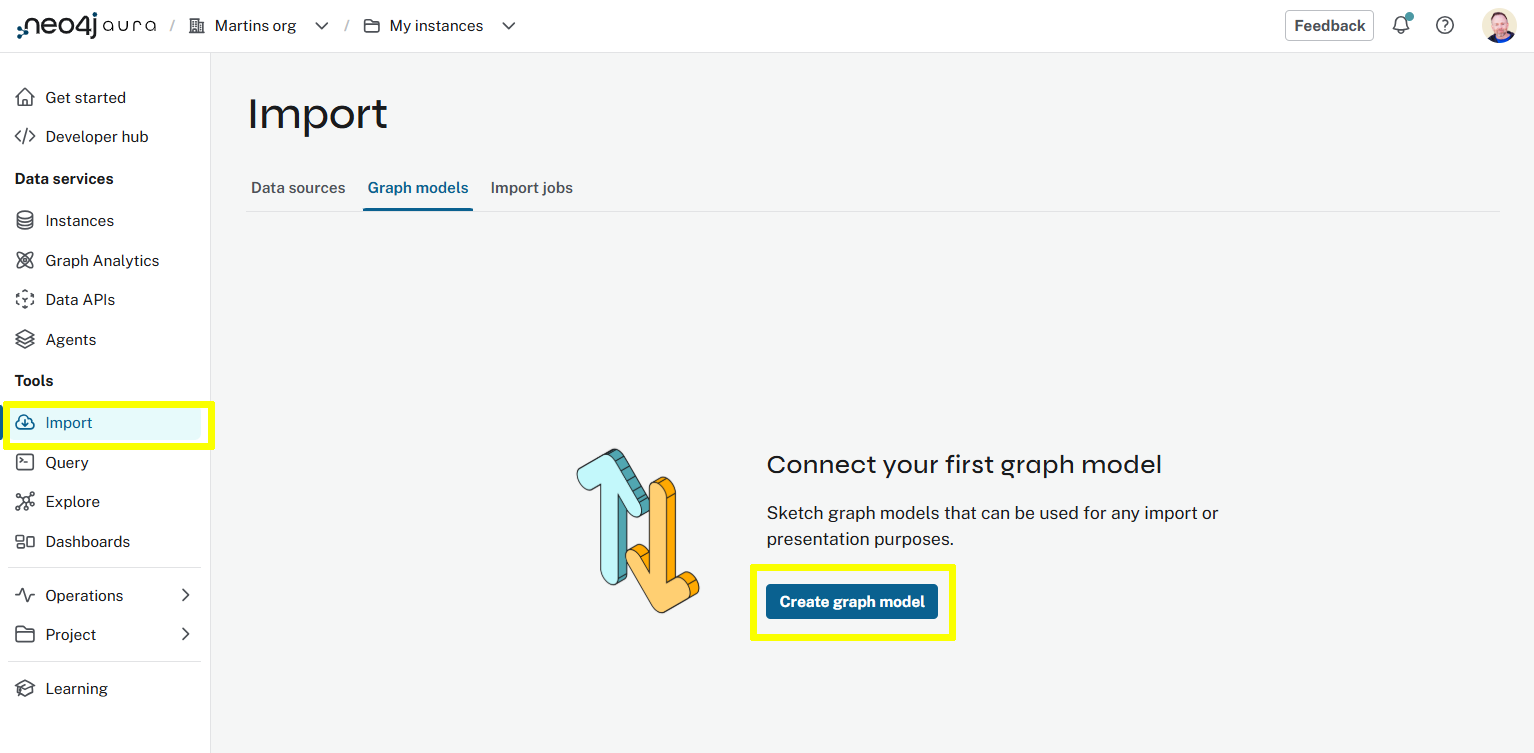This screenshot has height=753, width=1534.
Task: Click the Get started home icon
Action: (25, 97)
